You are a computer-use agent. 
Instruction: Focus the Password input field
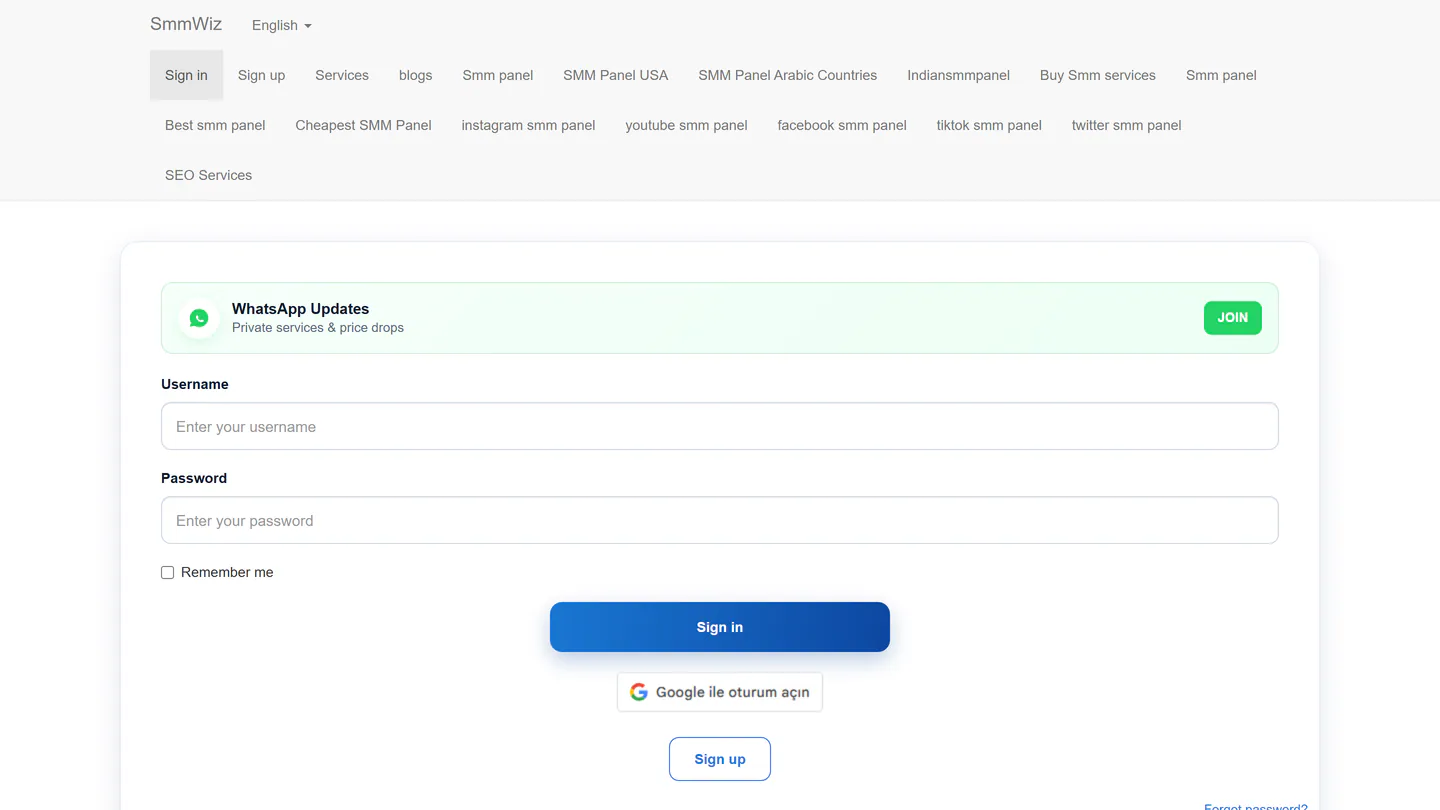pos(720,520)
